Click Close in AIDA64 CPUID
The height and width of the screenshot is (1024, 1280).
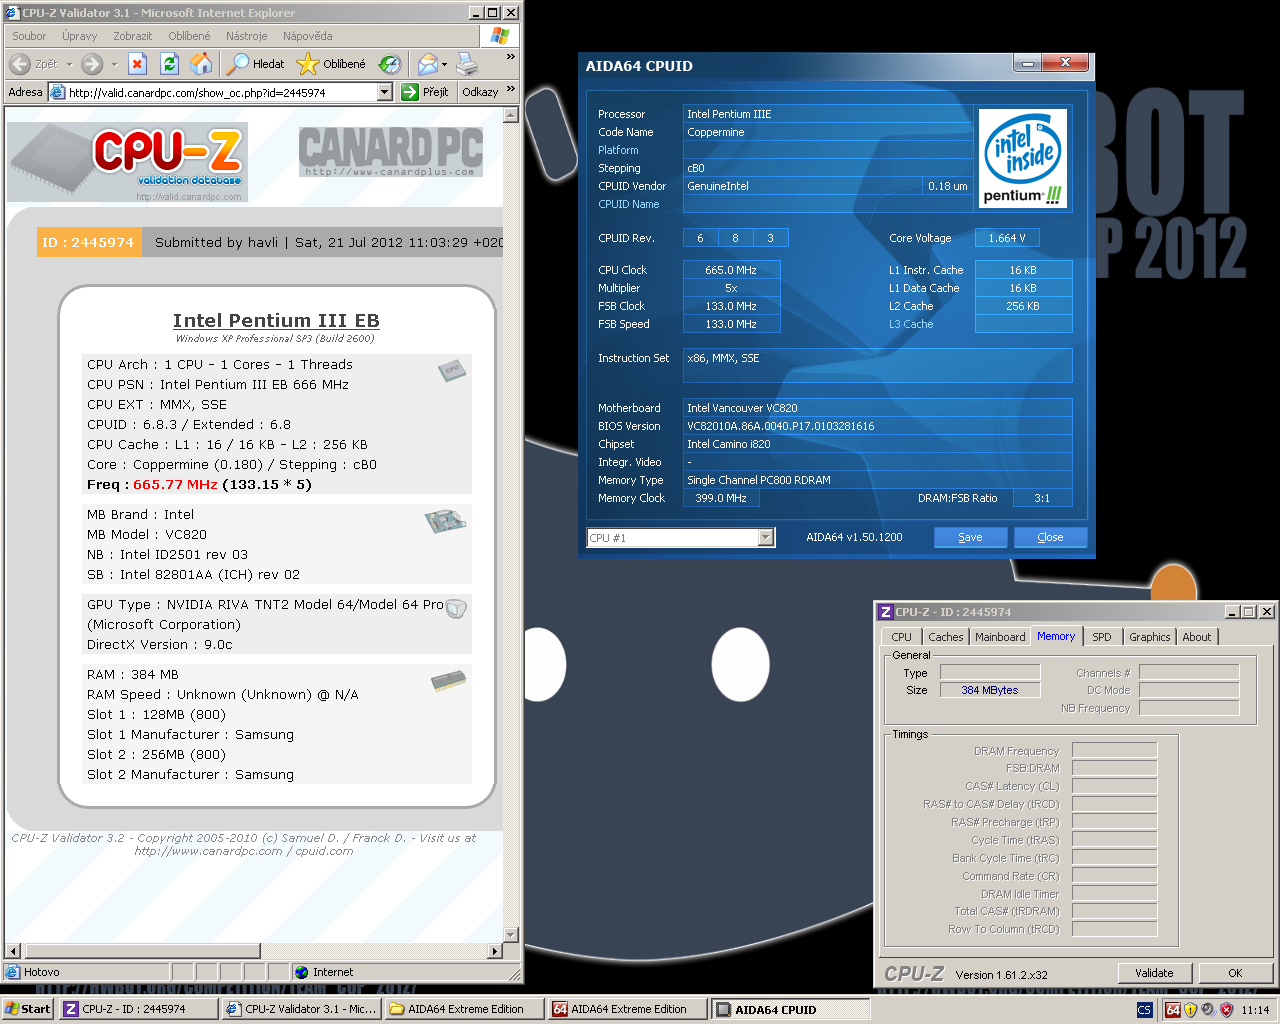click(1050, 537)
